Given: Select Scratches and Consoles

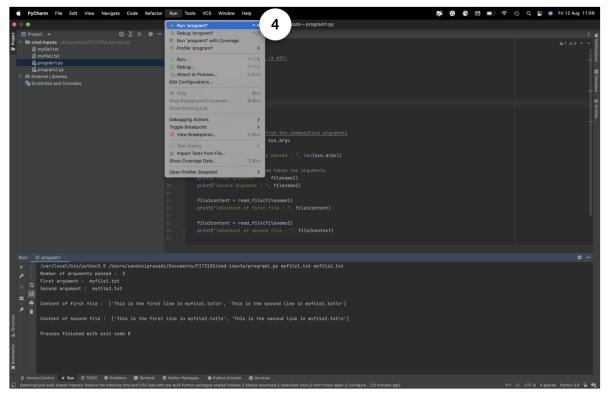Looking at the screenshot, I should (56, 83).
